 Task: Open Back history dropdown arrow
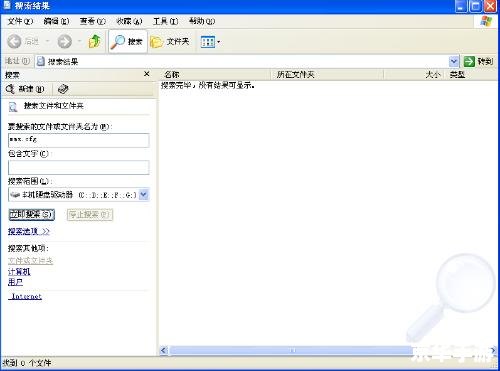[x=47, y=41]
